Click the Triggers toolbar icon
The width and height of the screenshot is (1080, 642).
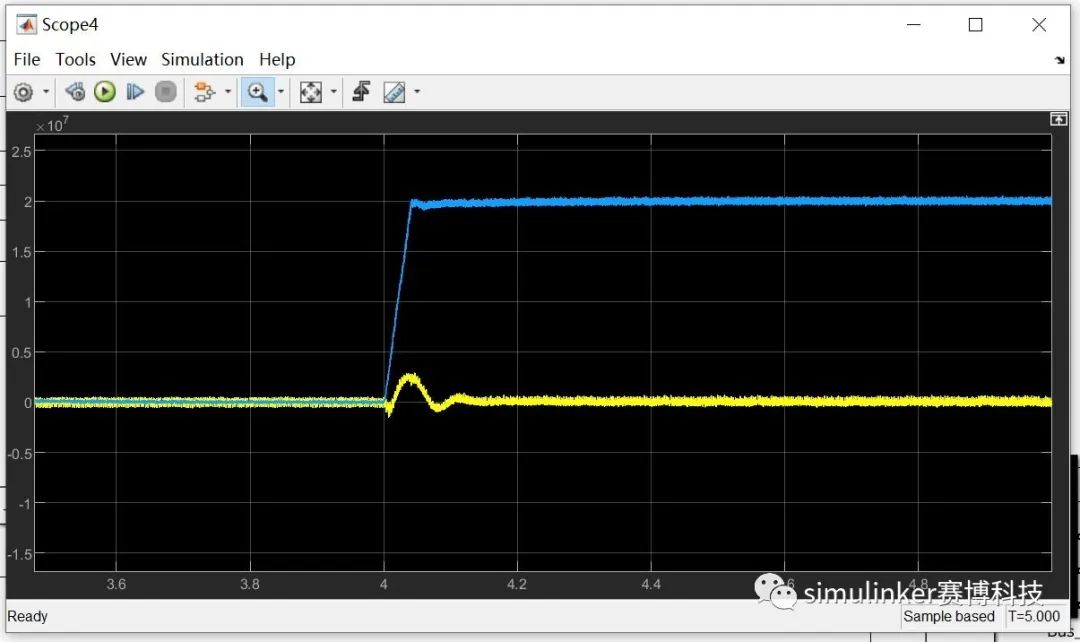(362, 92)
